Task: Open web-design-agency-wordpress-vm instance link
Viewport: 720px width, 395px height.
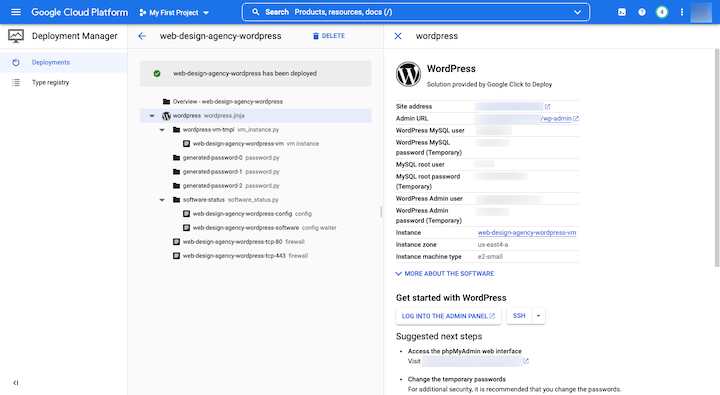Action: 527,232
